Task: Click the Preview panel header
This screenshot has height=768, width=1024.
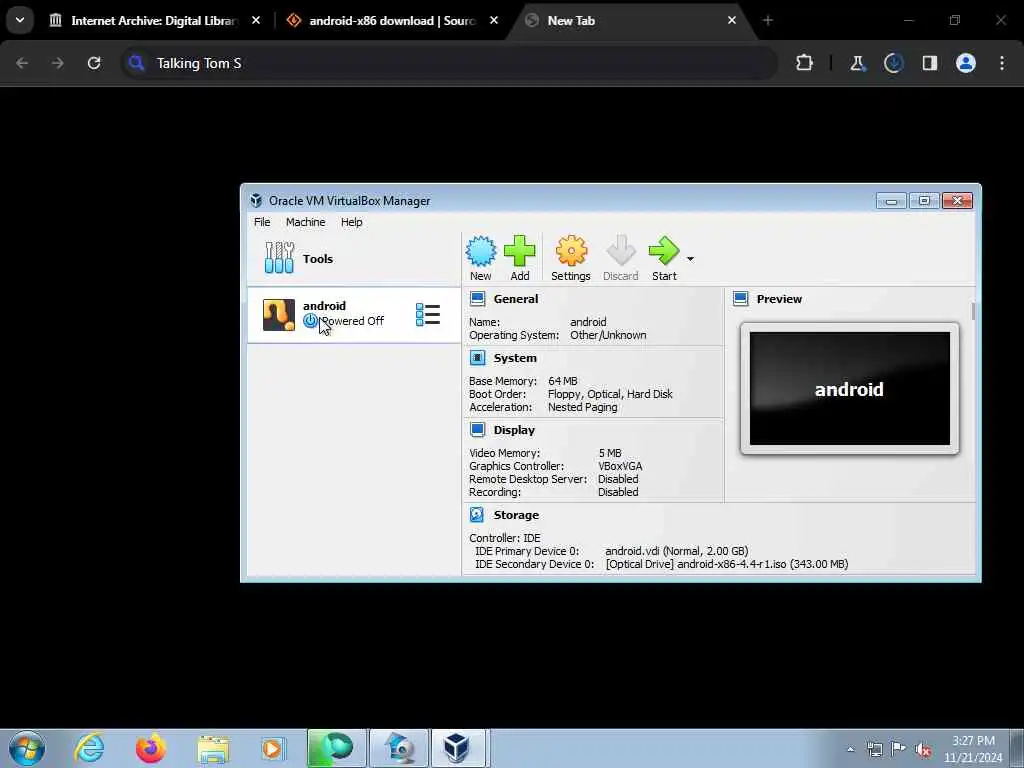Action: pos(779,299)
